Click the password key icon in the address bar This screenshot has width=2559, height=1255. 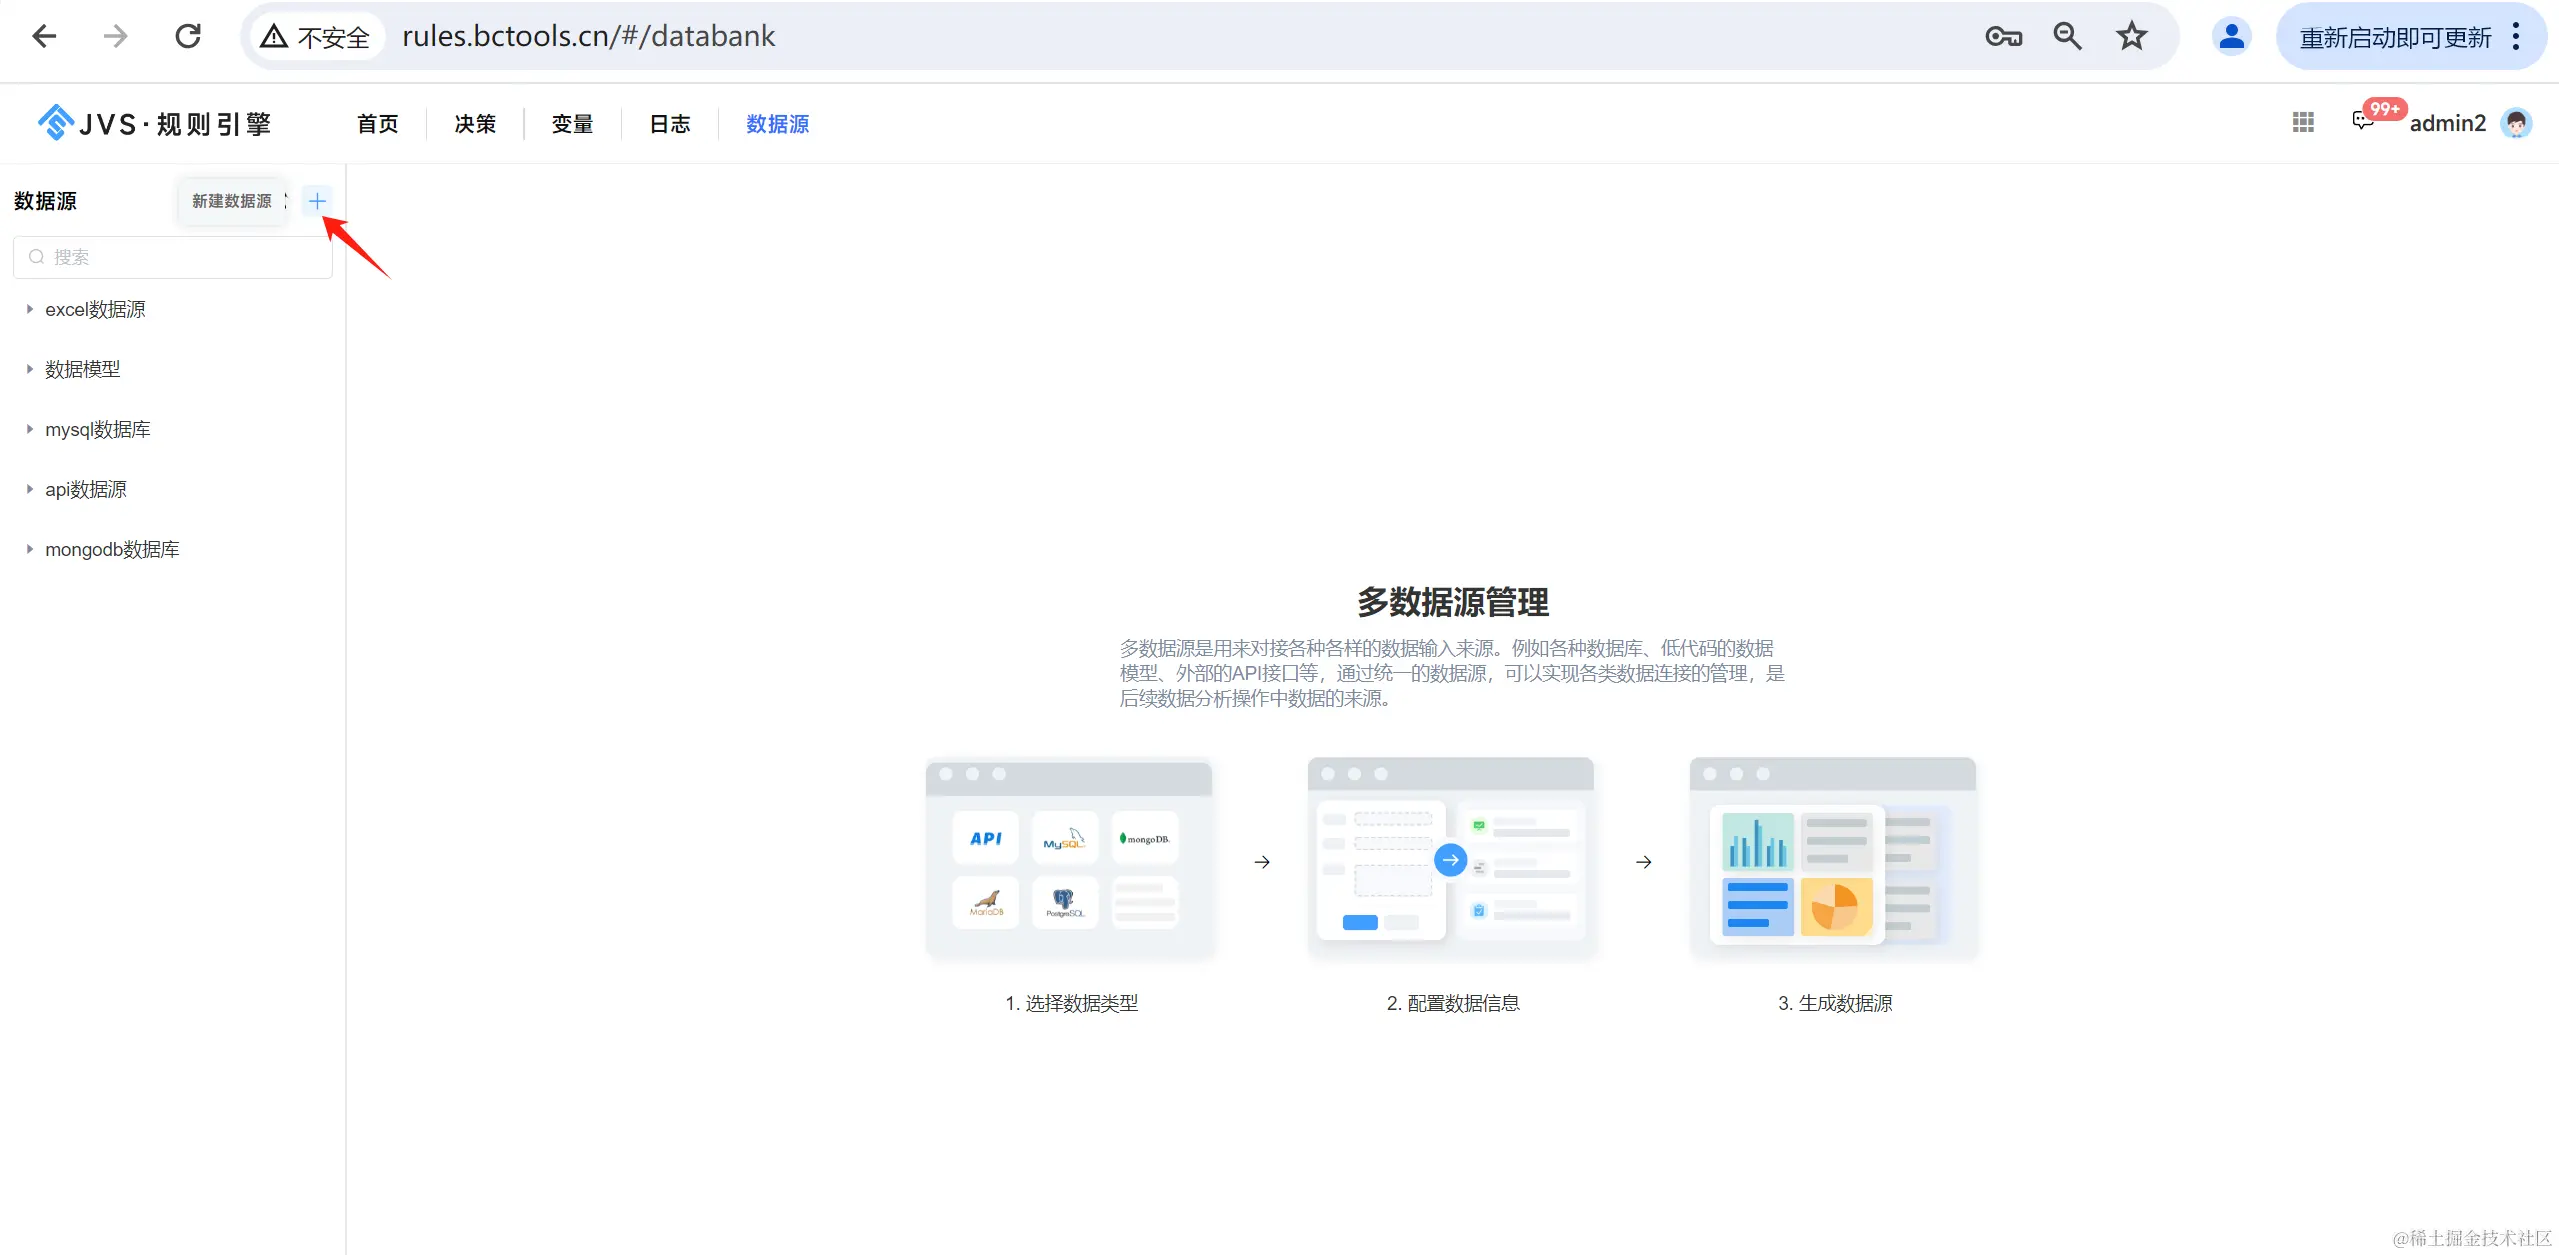click(x=2003, y=37)
